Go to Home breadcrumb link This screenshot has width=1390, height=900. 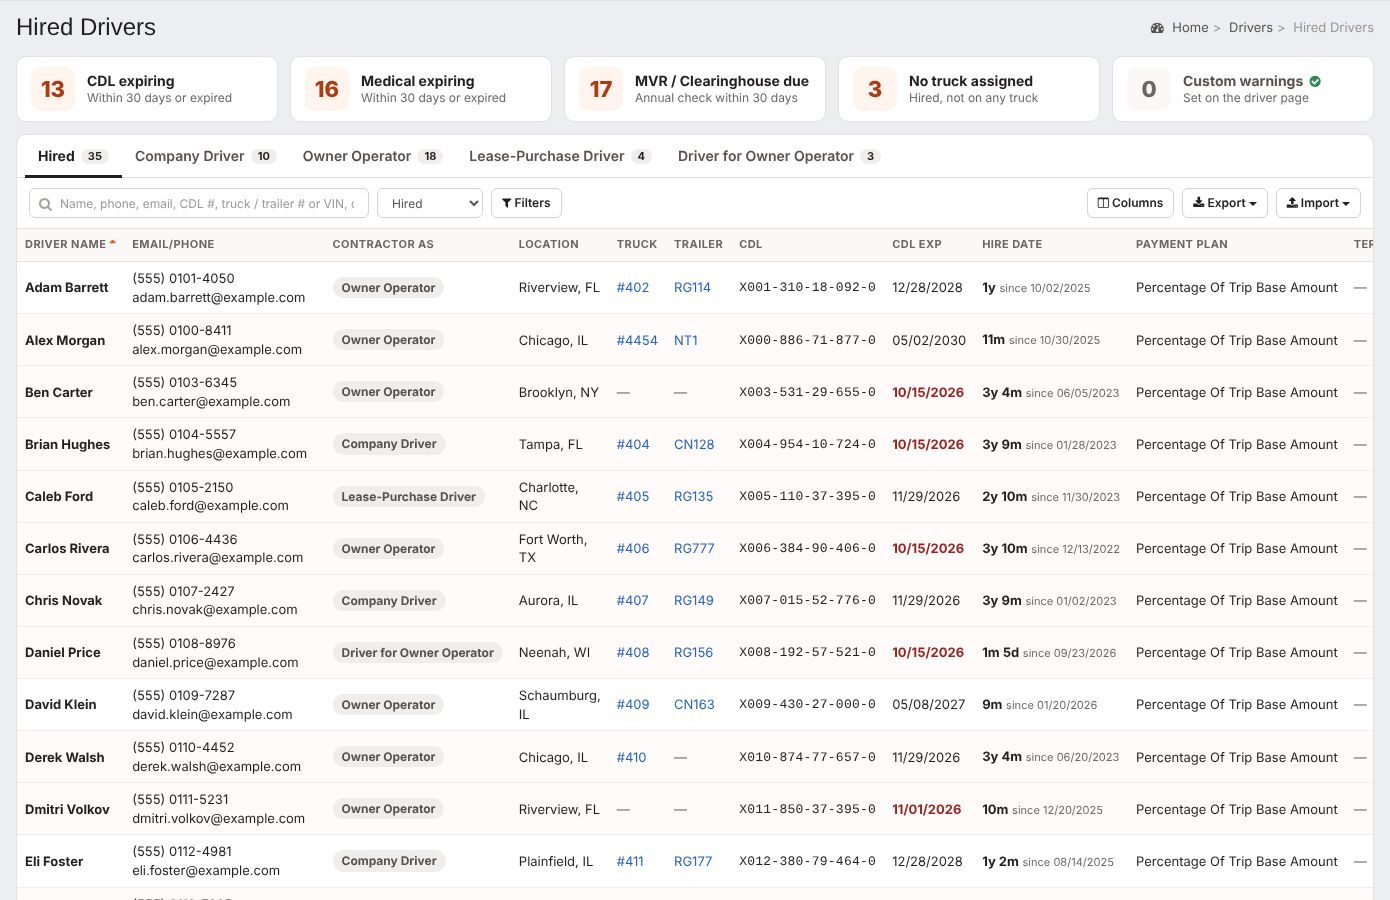click(x=1190, y=28)
